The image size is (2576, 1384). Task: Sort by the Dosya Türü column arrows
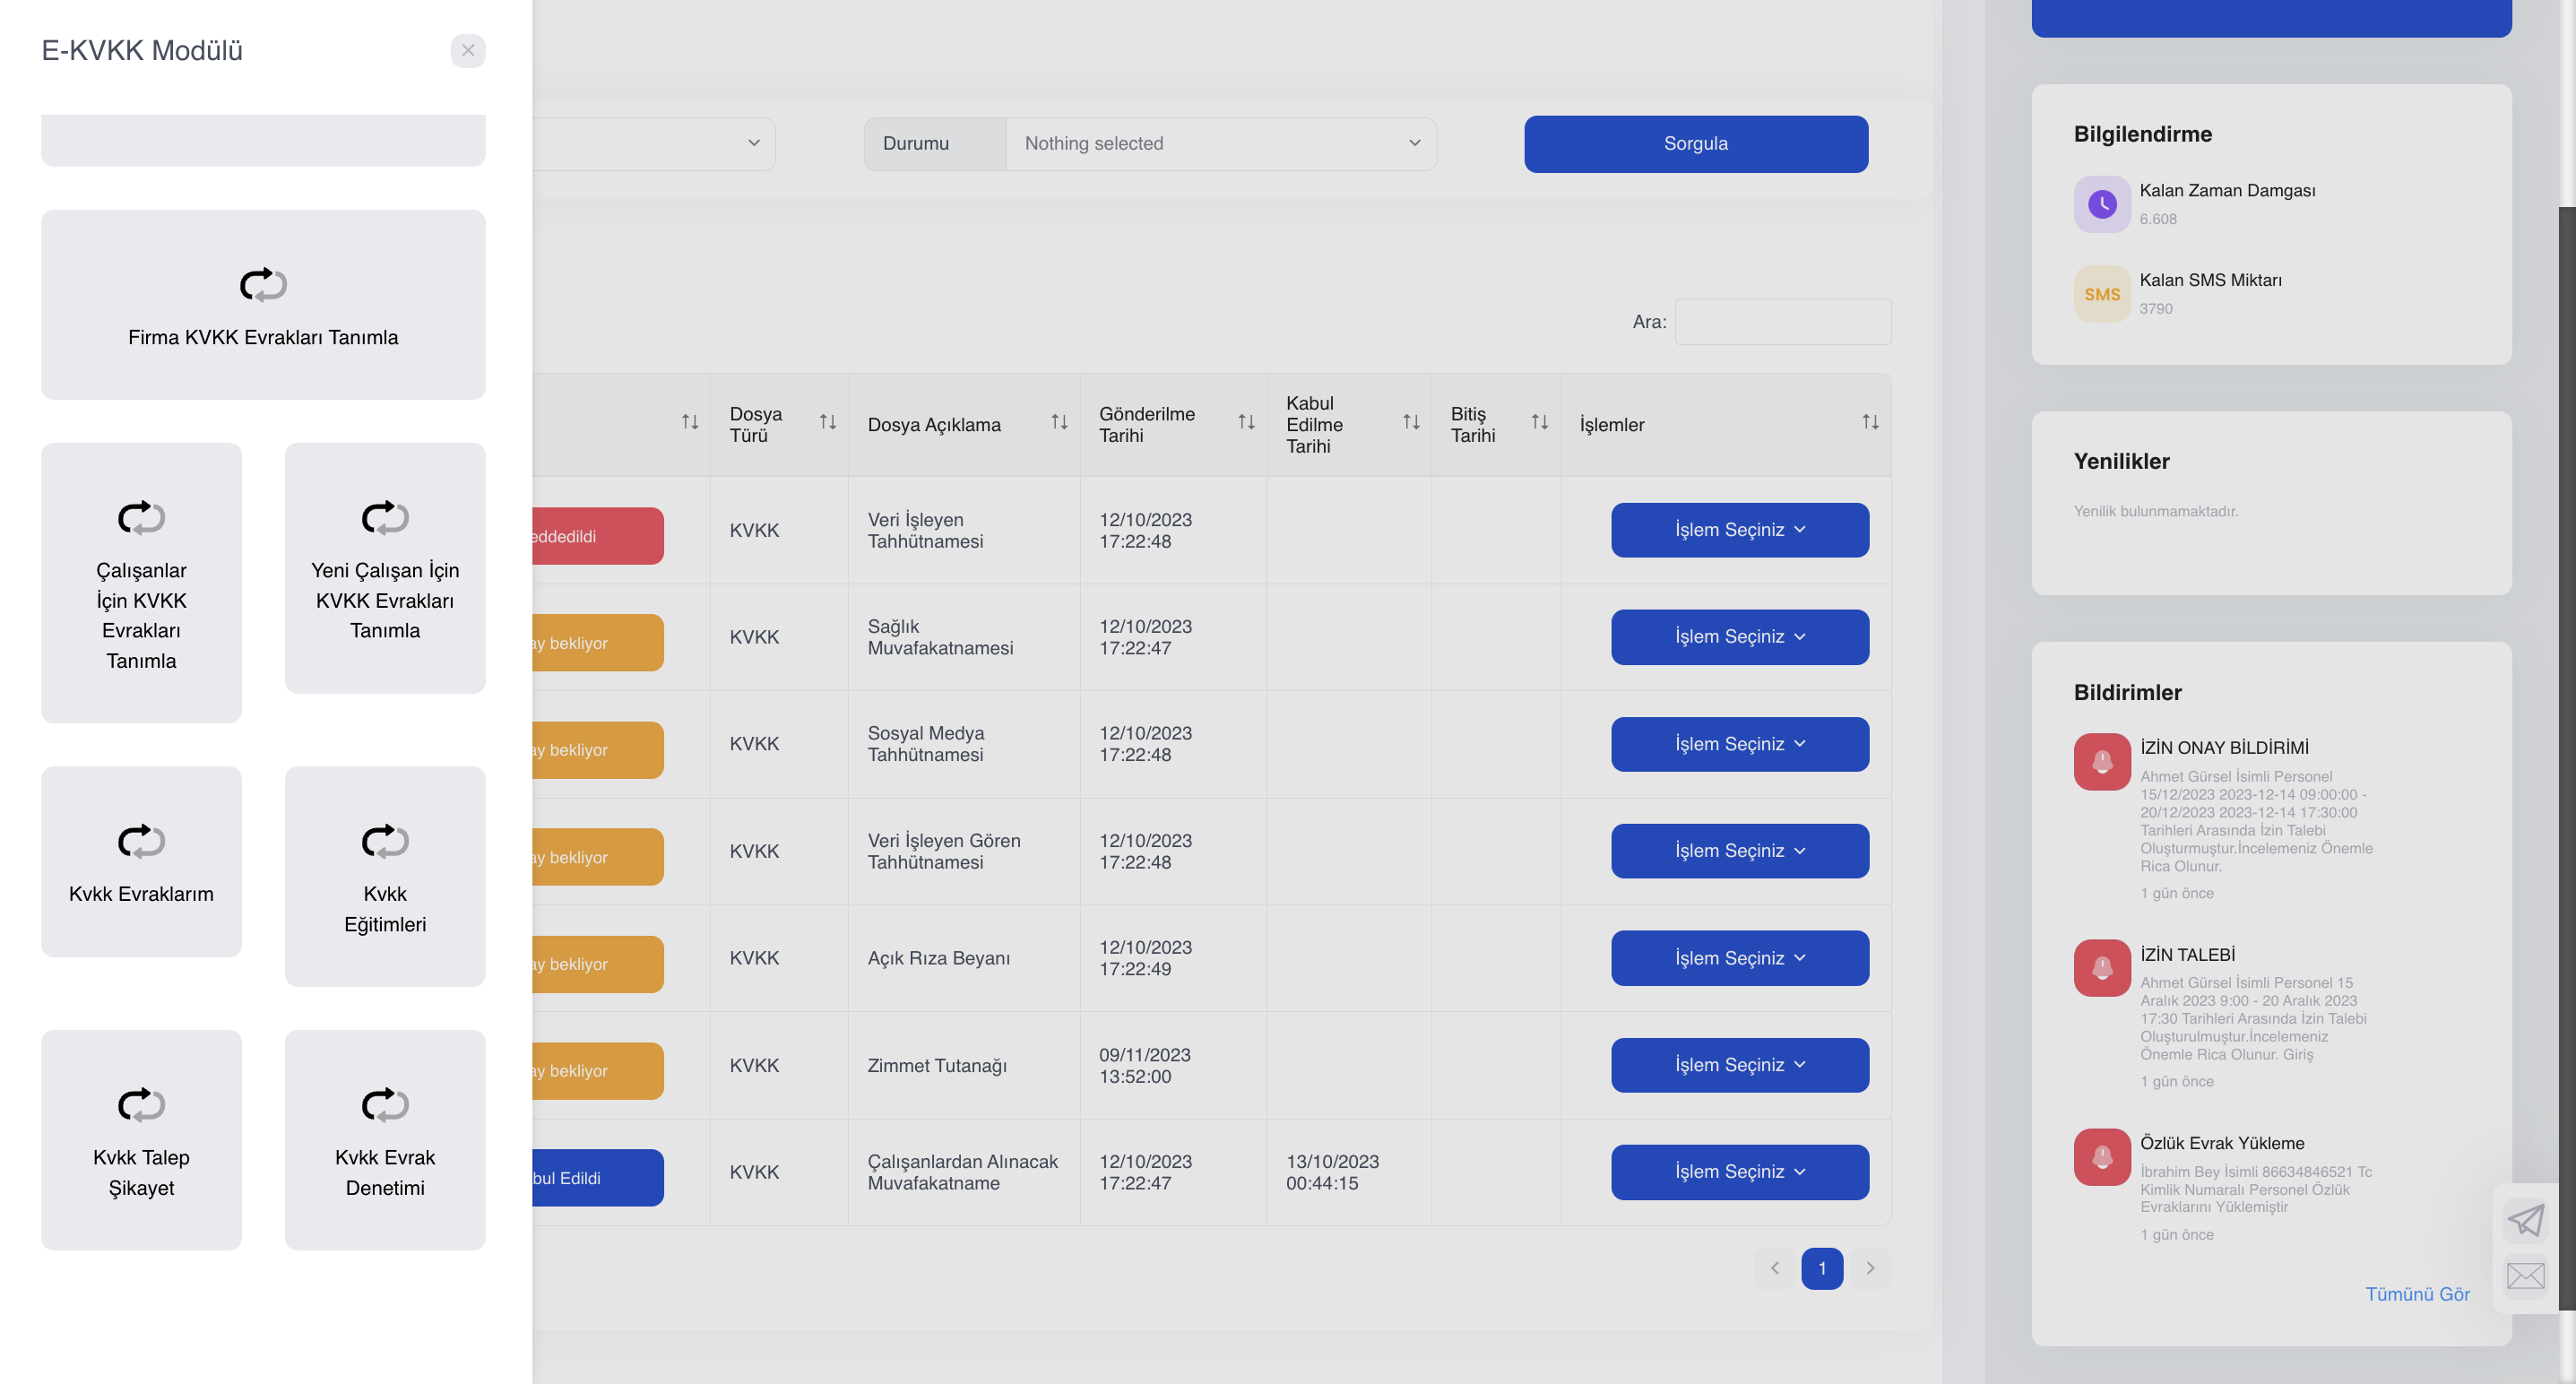click(x=828, y=422)
